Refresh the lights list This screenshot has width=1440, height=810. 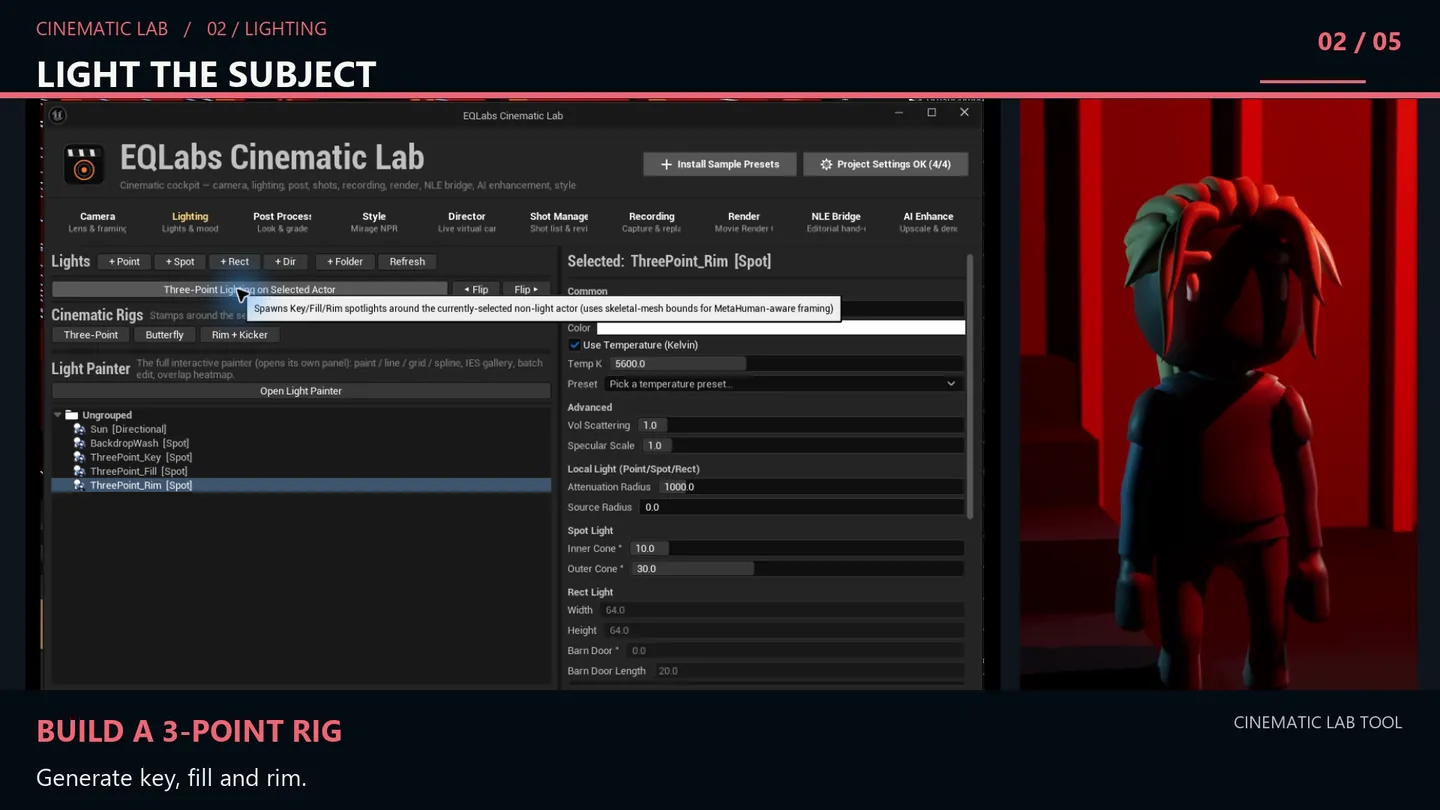407,262
